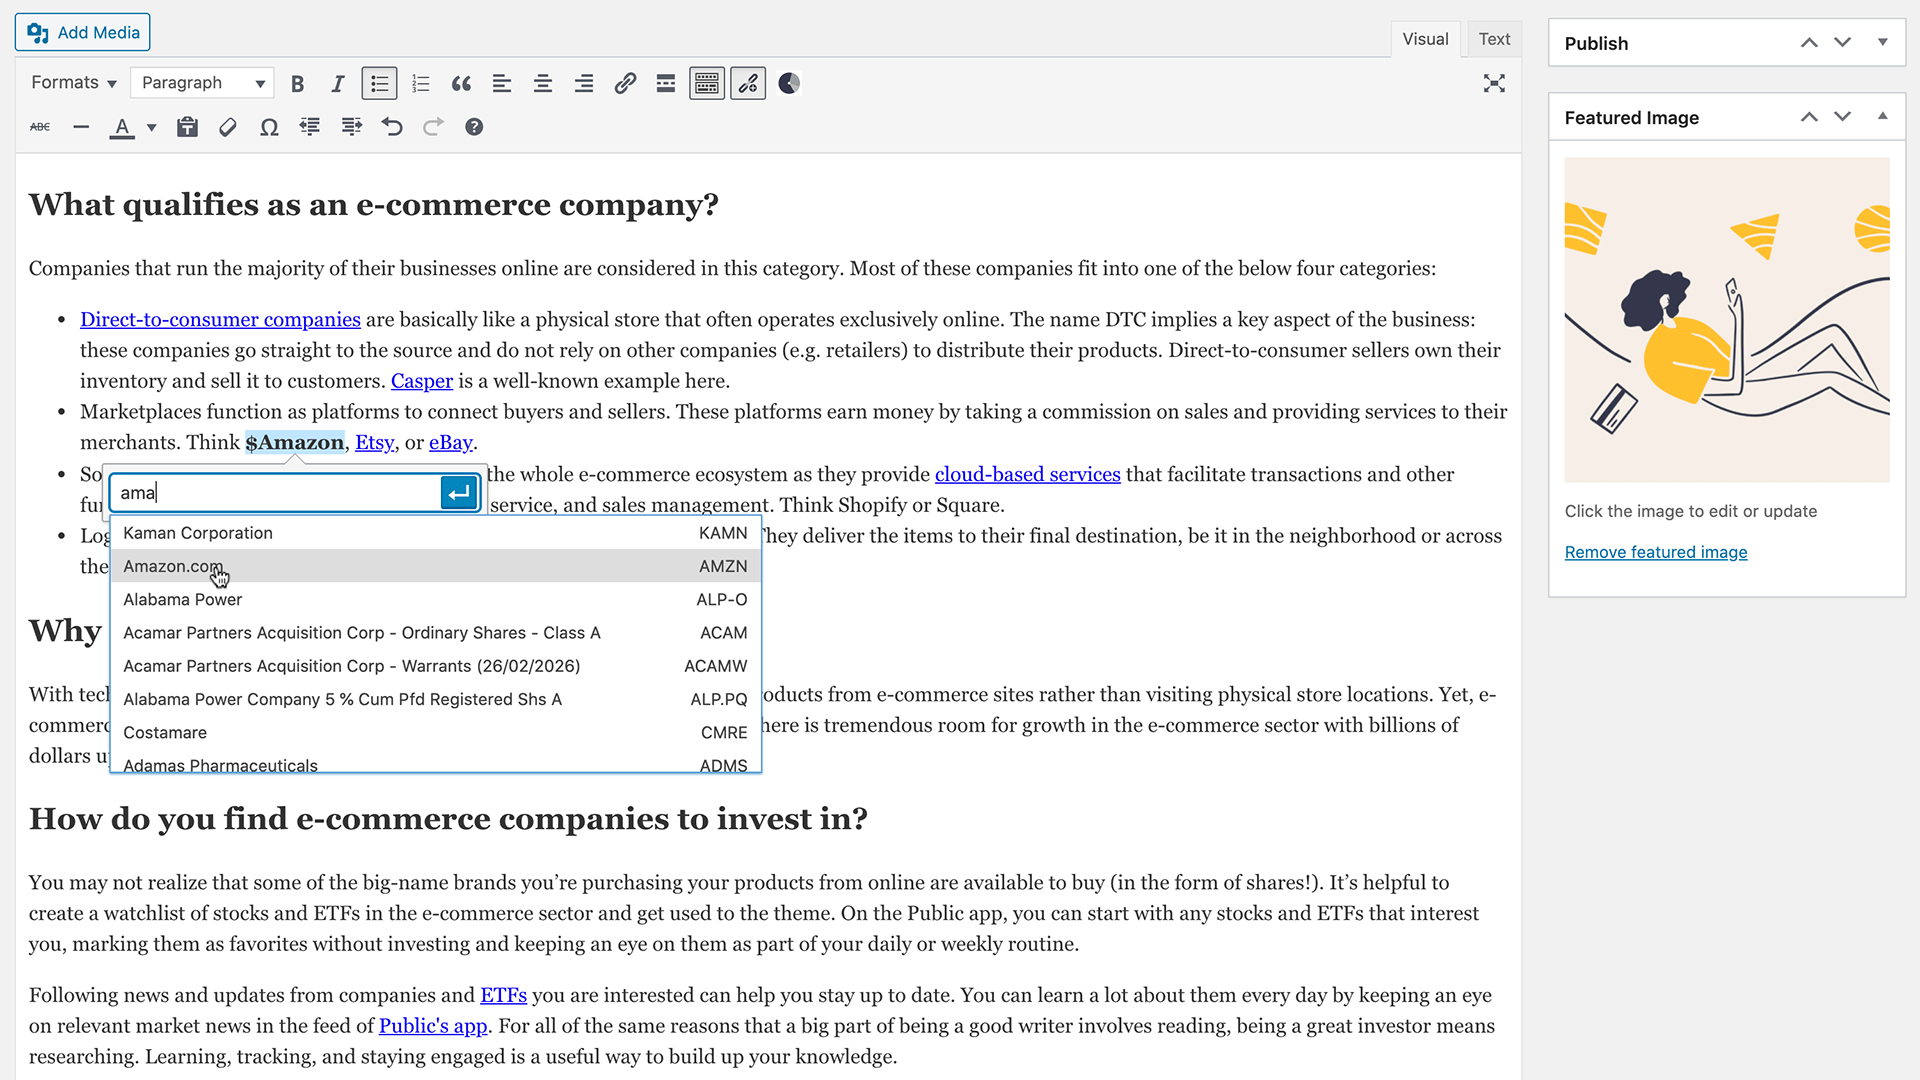This screenshot has height=1080, width=1920.
Task: Align text center
Action: 543,83
